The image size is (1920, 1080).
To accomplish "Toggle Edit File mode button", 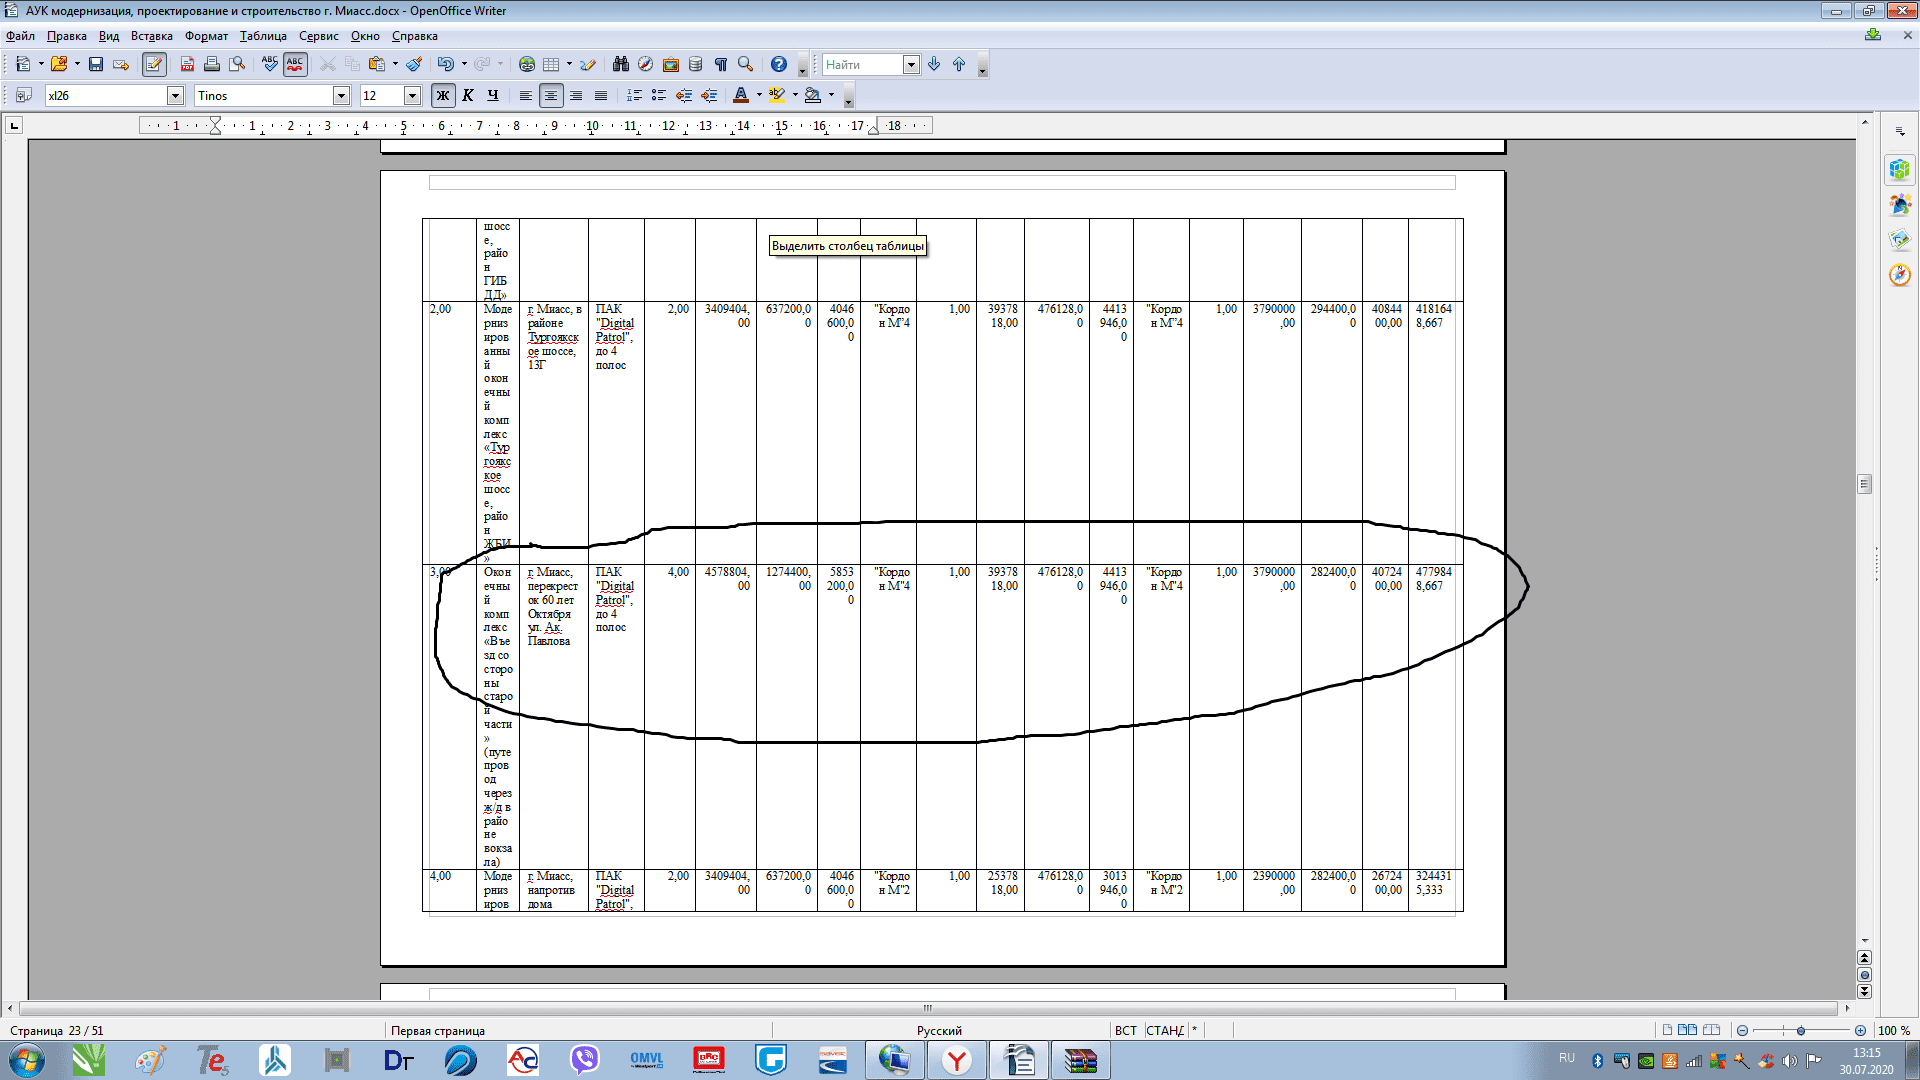I will 154,64.
